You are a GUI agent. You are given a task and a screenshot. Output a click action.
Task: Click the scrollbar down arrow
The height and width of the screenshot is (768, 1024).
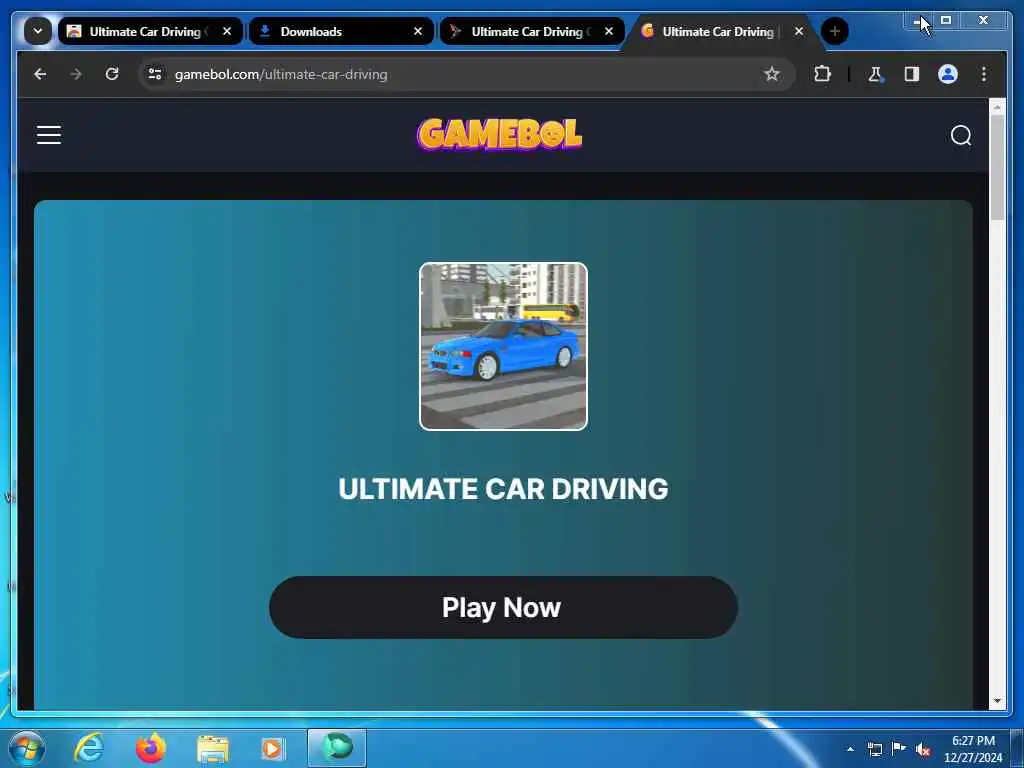coord(997,701)
